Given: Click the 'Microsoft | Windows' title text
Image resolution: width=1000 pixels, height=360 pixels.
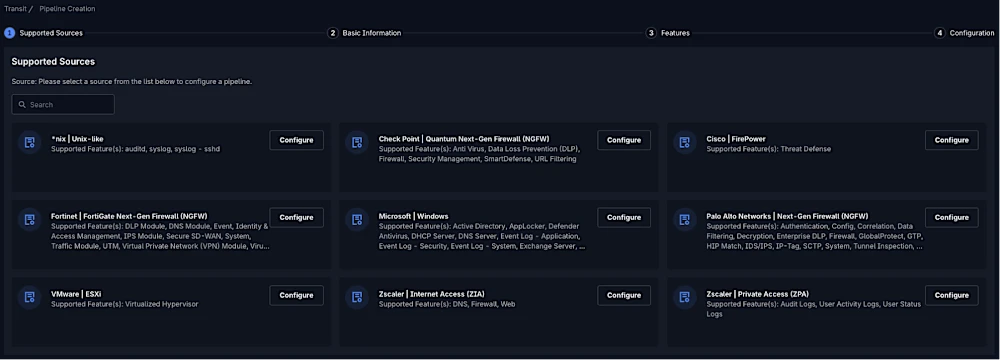Looking at the screenshot, I should point(413,216).
